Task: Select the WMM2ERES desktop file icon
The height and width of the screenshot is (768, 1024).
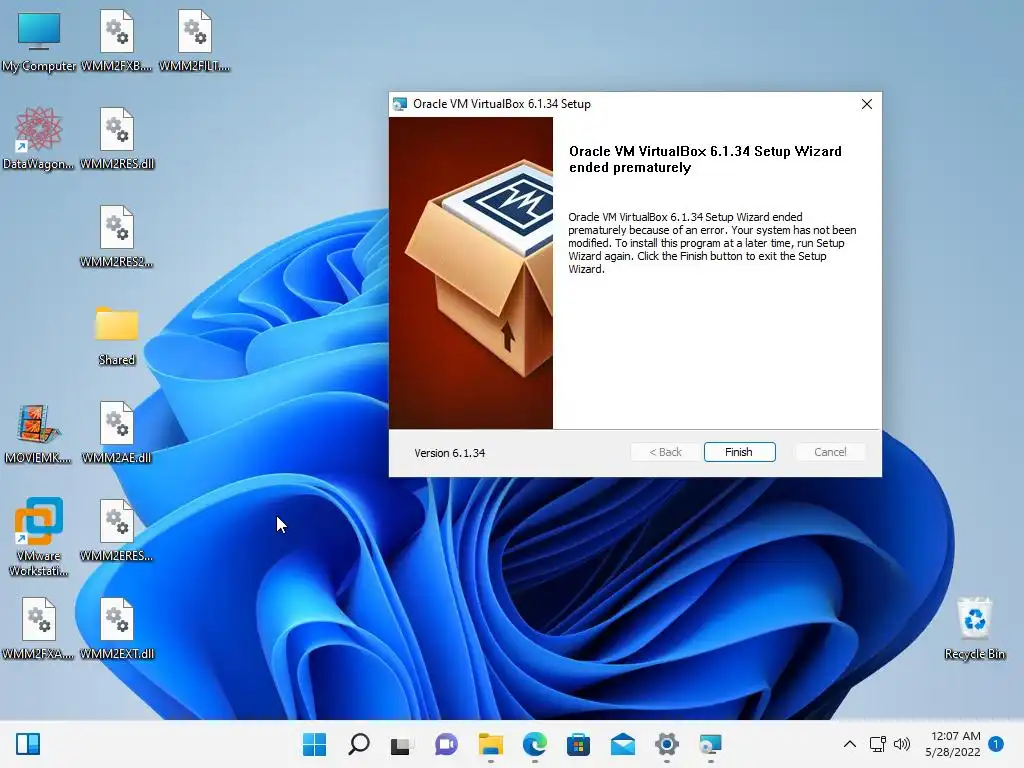Action: point(117,531)
